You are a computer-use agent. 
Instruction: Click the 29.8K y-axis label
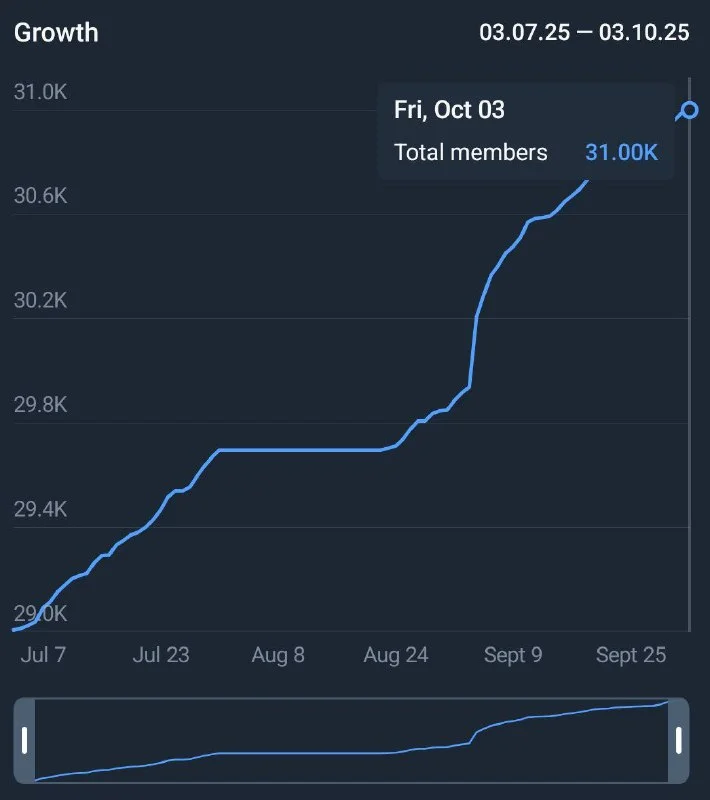click(40, 405)
